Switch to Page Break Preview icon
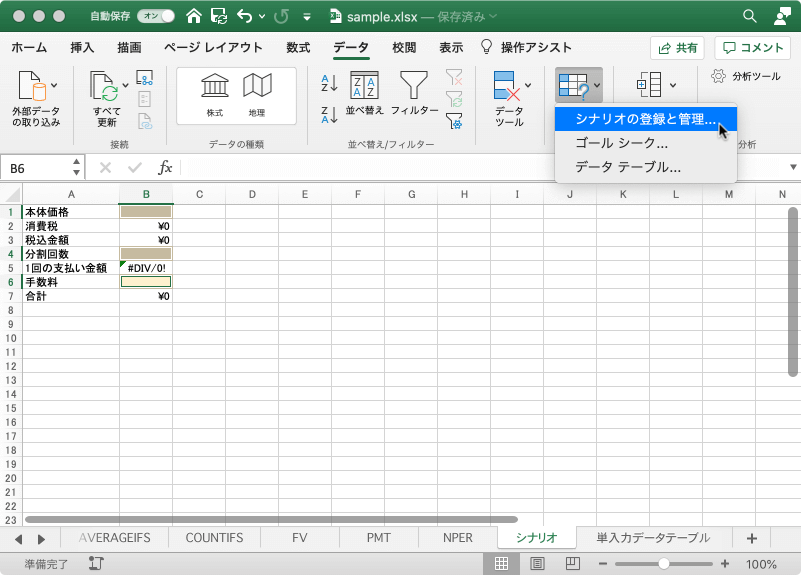This screenshot has width=801, height=575. point(573,564)
